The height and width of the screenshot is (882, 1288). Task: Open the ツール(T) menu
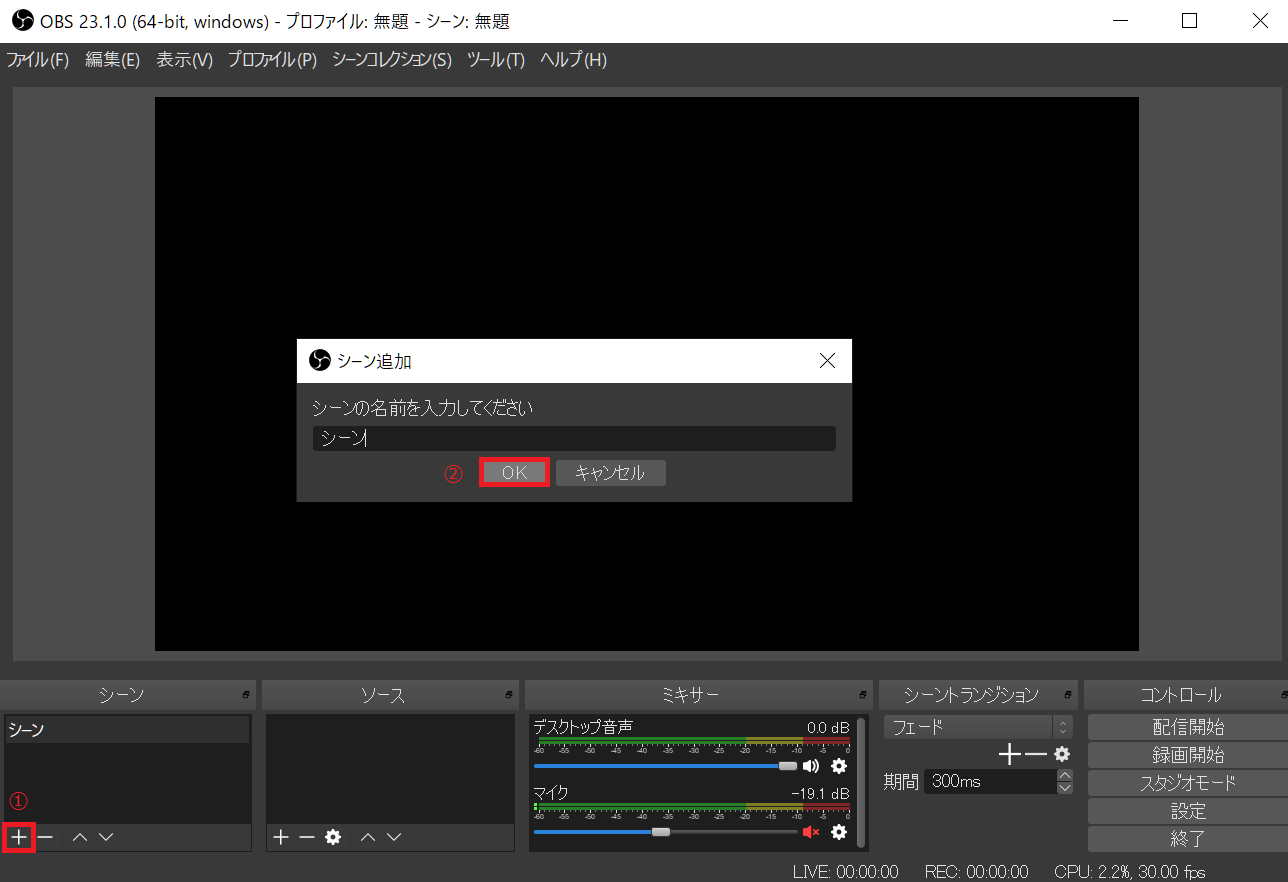(x=496, y=60)
